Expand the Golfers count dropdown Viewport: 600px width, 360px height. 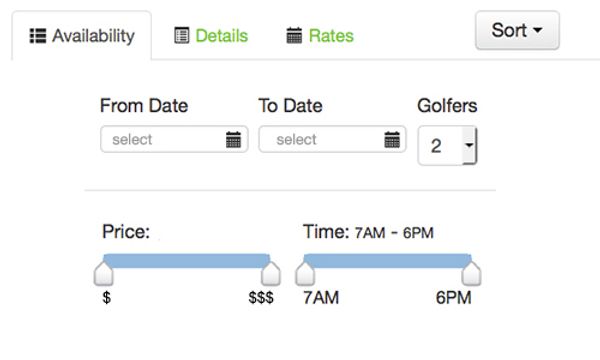(447, 146)
